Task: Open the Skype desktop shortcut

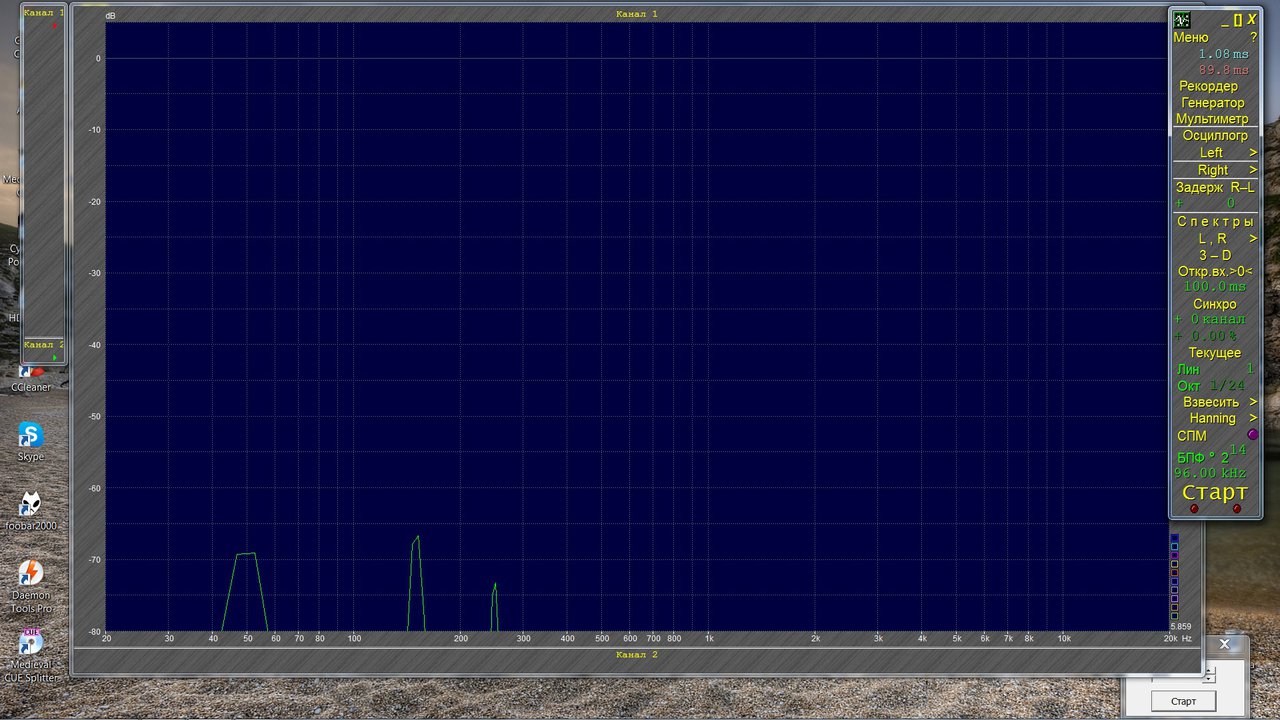Action: click(x=31, y=442)
